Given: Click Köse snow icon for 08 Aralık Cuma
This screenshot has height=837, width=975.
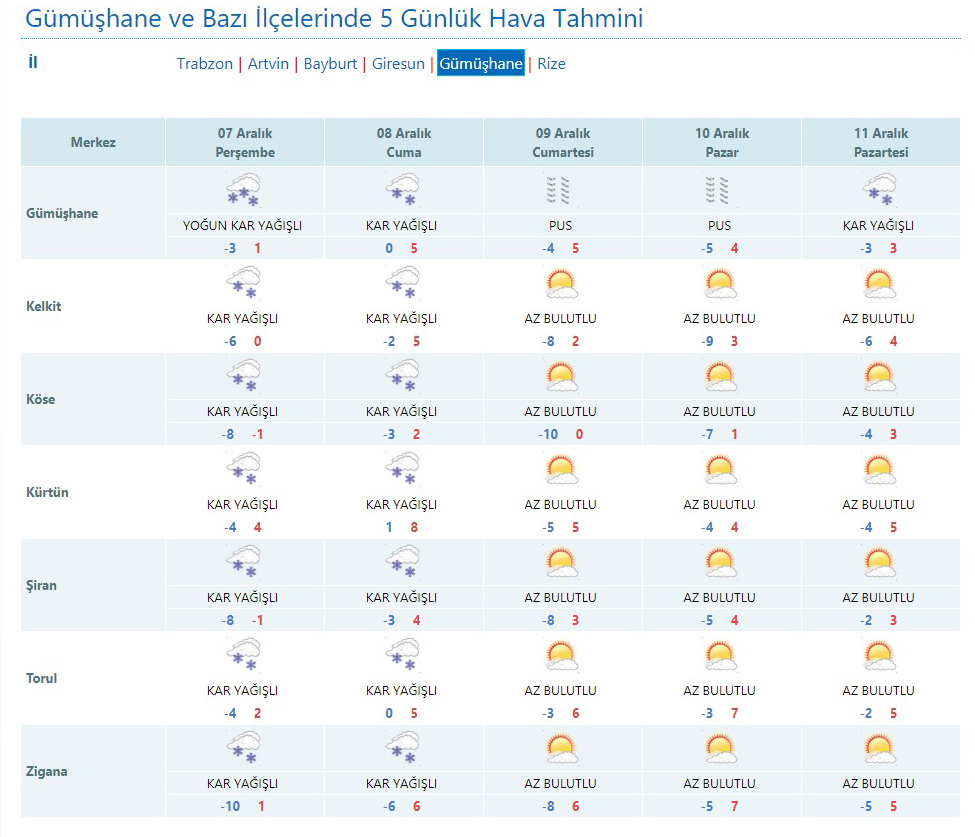Looking at the screenshot, I should (402, 377).
